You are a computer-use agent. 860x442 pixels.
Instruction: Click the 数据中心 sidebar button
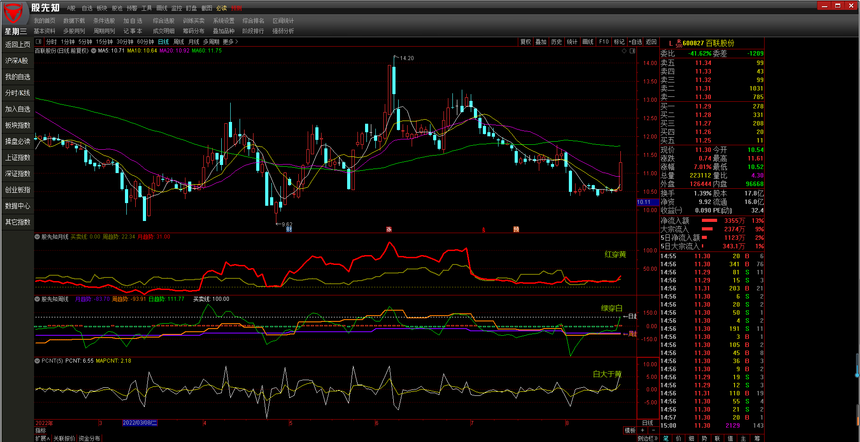[18, 206]
